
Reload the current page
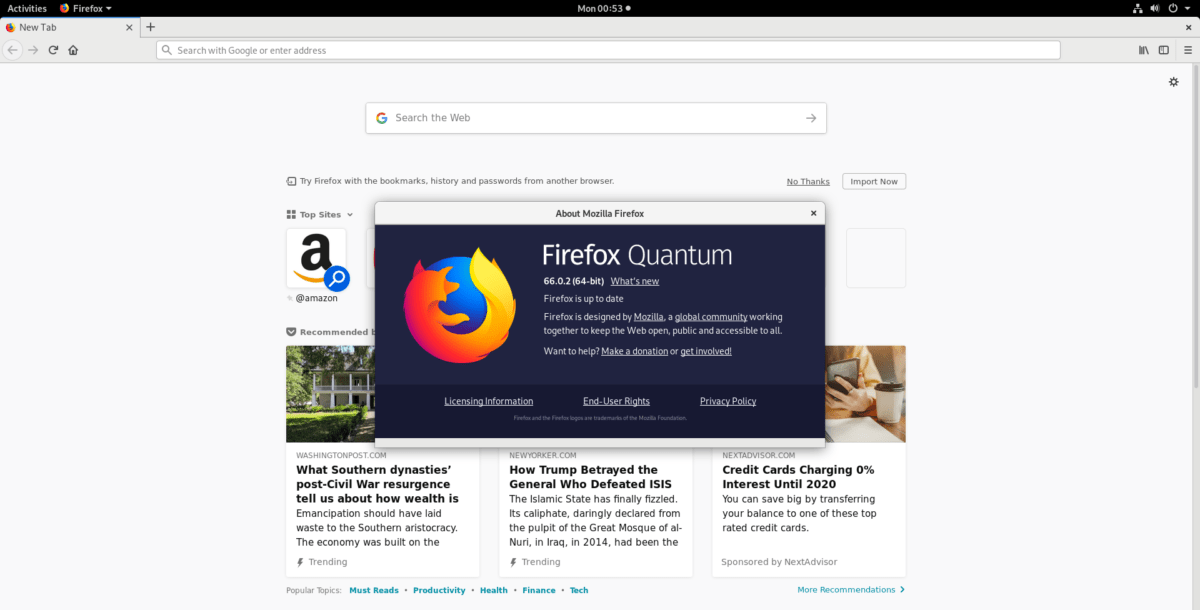(x=53, y=50)
